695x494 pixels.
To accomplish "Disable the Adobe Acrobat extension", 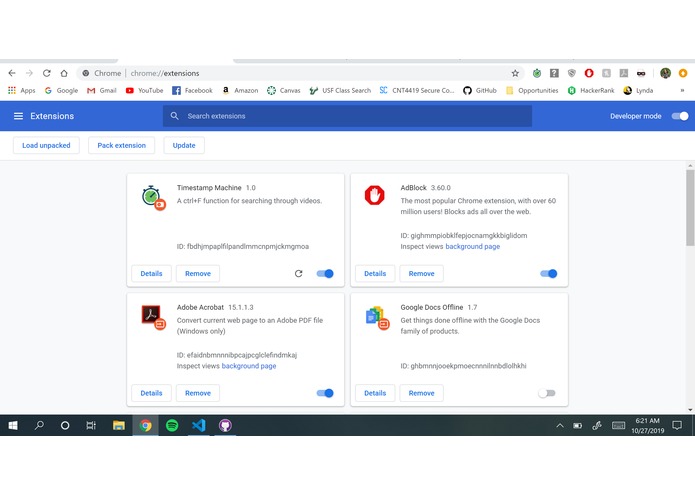I will click(x=325, y=393).
